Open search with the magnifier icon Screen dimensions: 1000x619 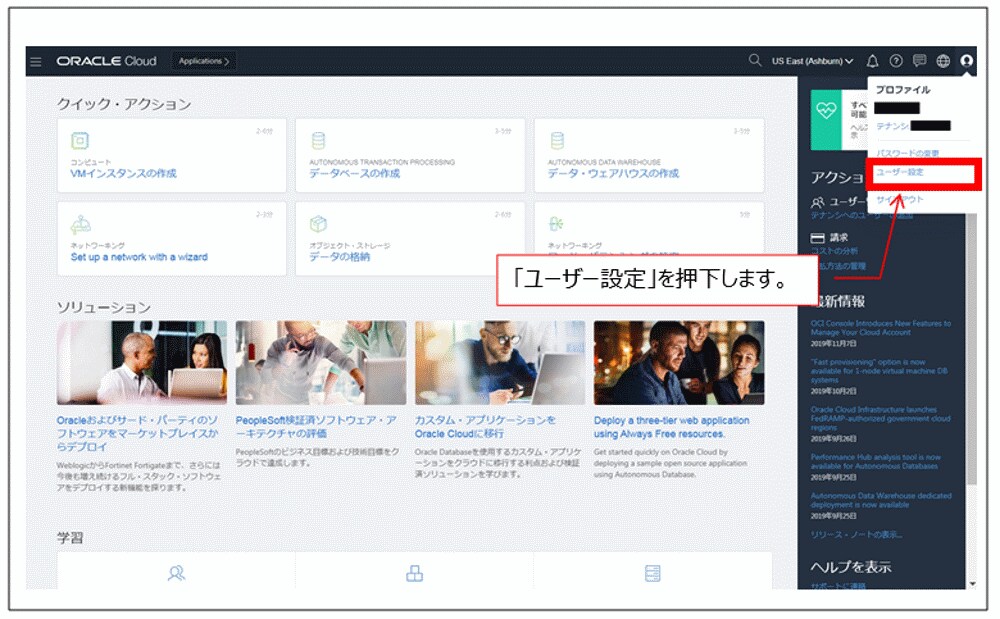tap(754, 60)
